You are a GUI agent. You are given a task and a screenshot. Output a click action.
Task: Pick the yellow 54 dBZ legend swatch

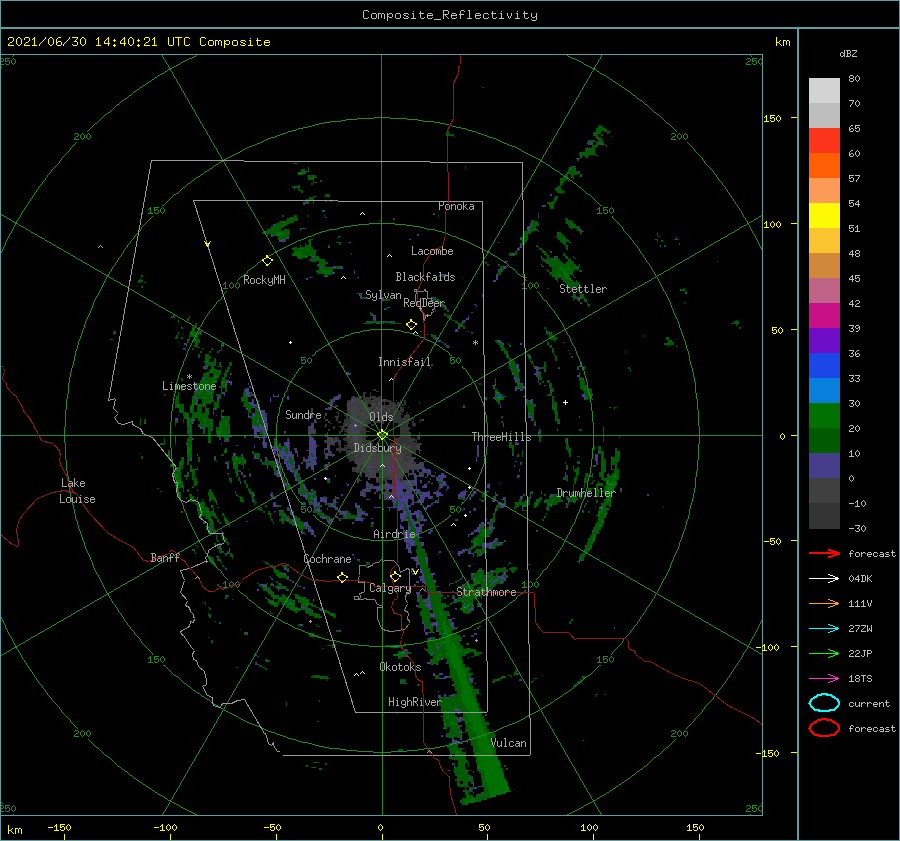tap(824, 215)
